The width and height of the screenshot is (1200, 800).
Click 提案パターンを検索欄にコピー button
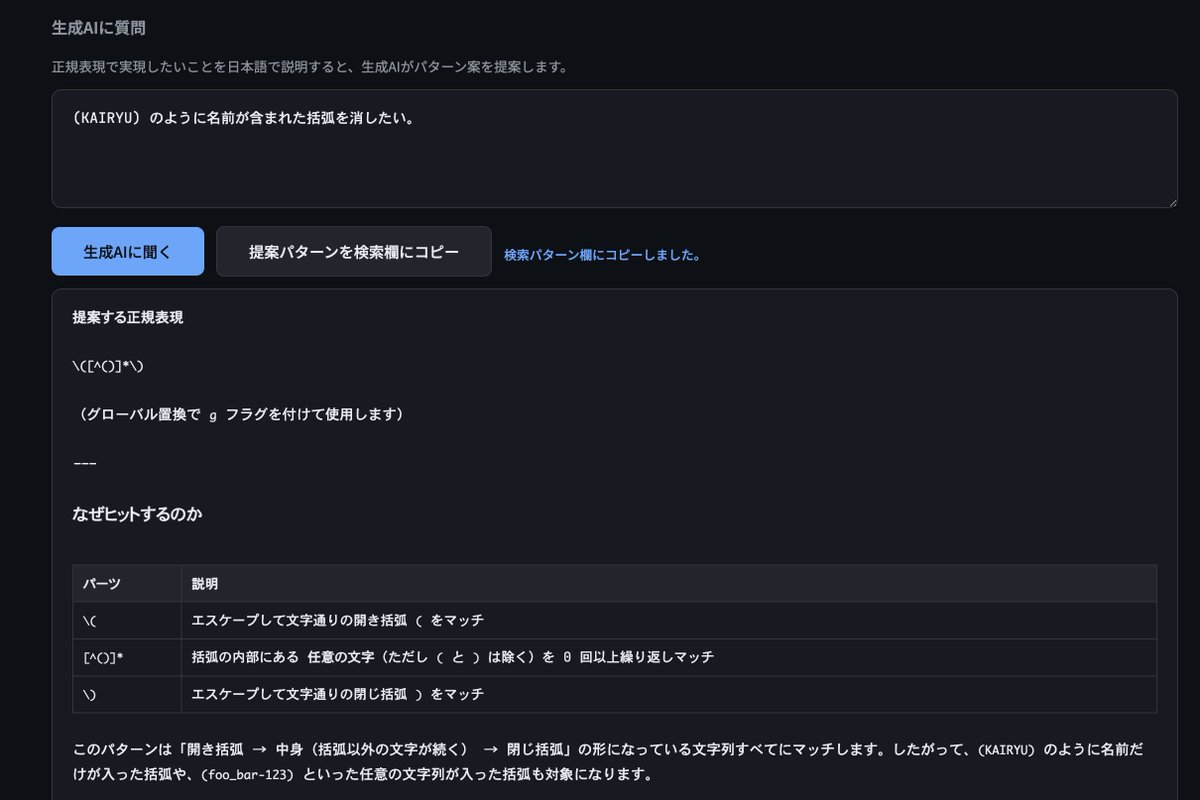(354, 251)
